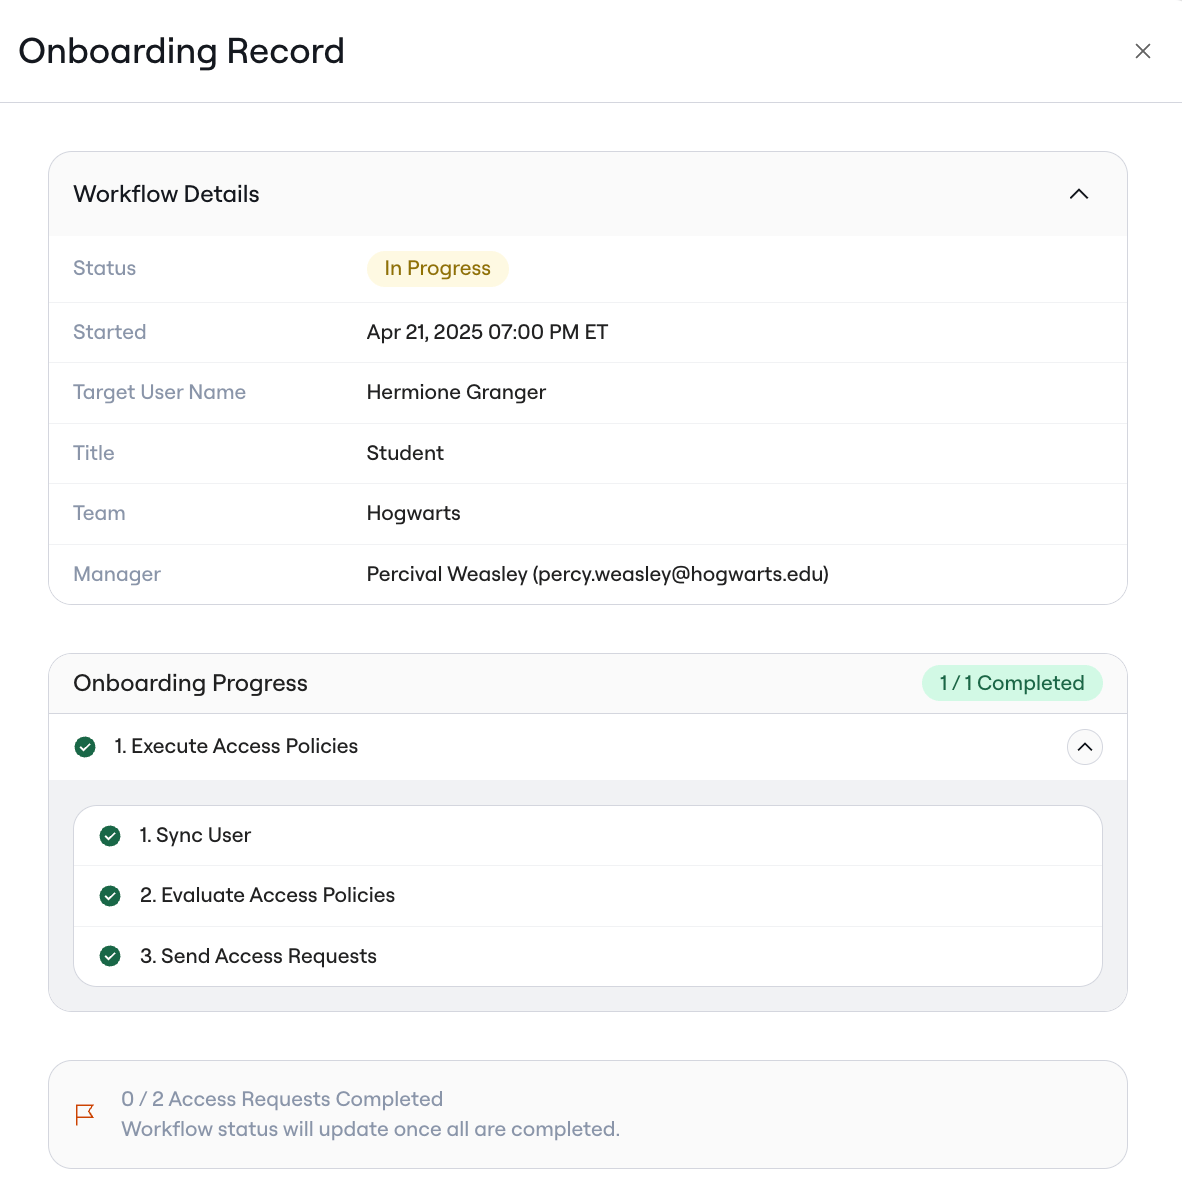The height and width of the screenshot is (1202, 1182).
Task: Collapse the Workflow Details section
Action: click(x=1079, y=194)
